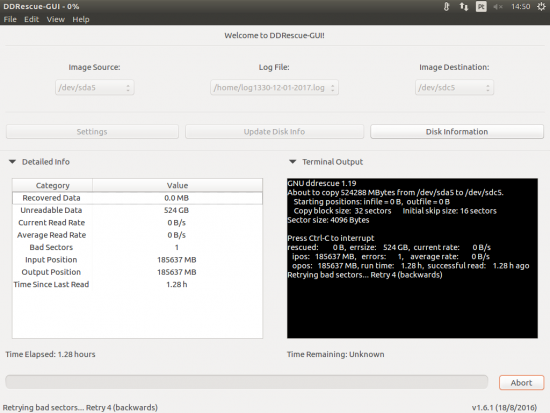Click the Time Remaining: Unknown label

pyautogui.click(x=335, y=354)
